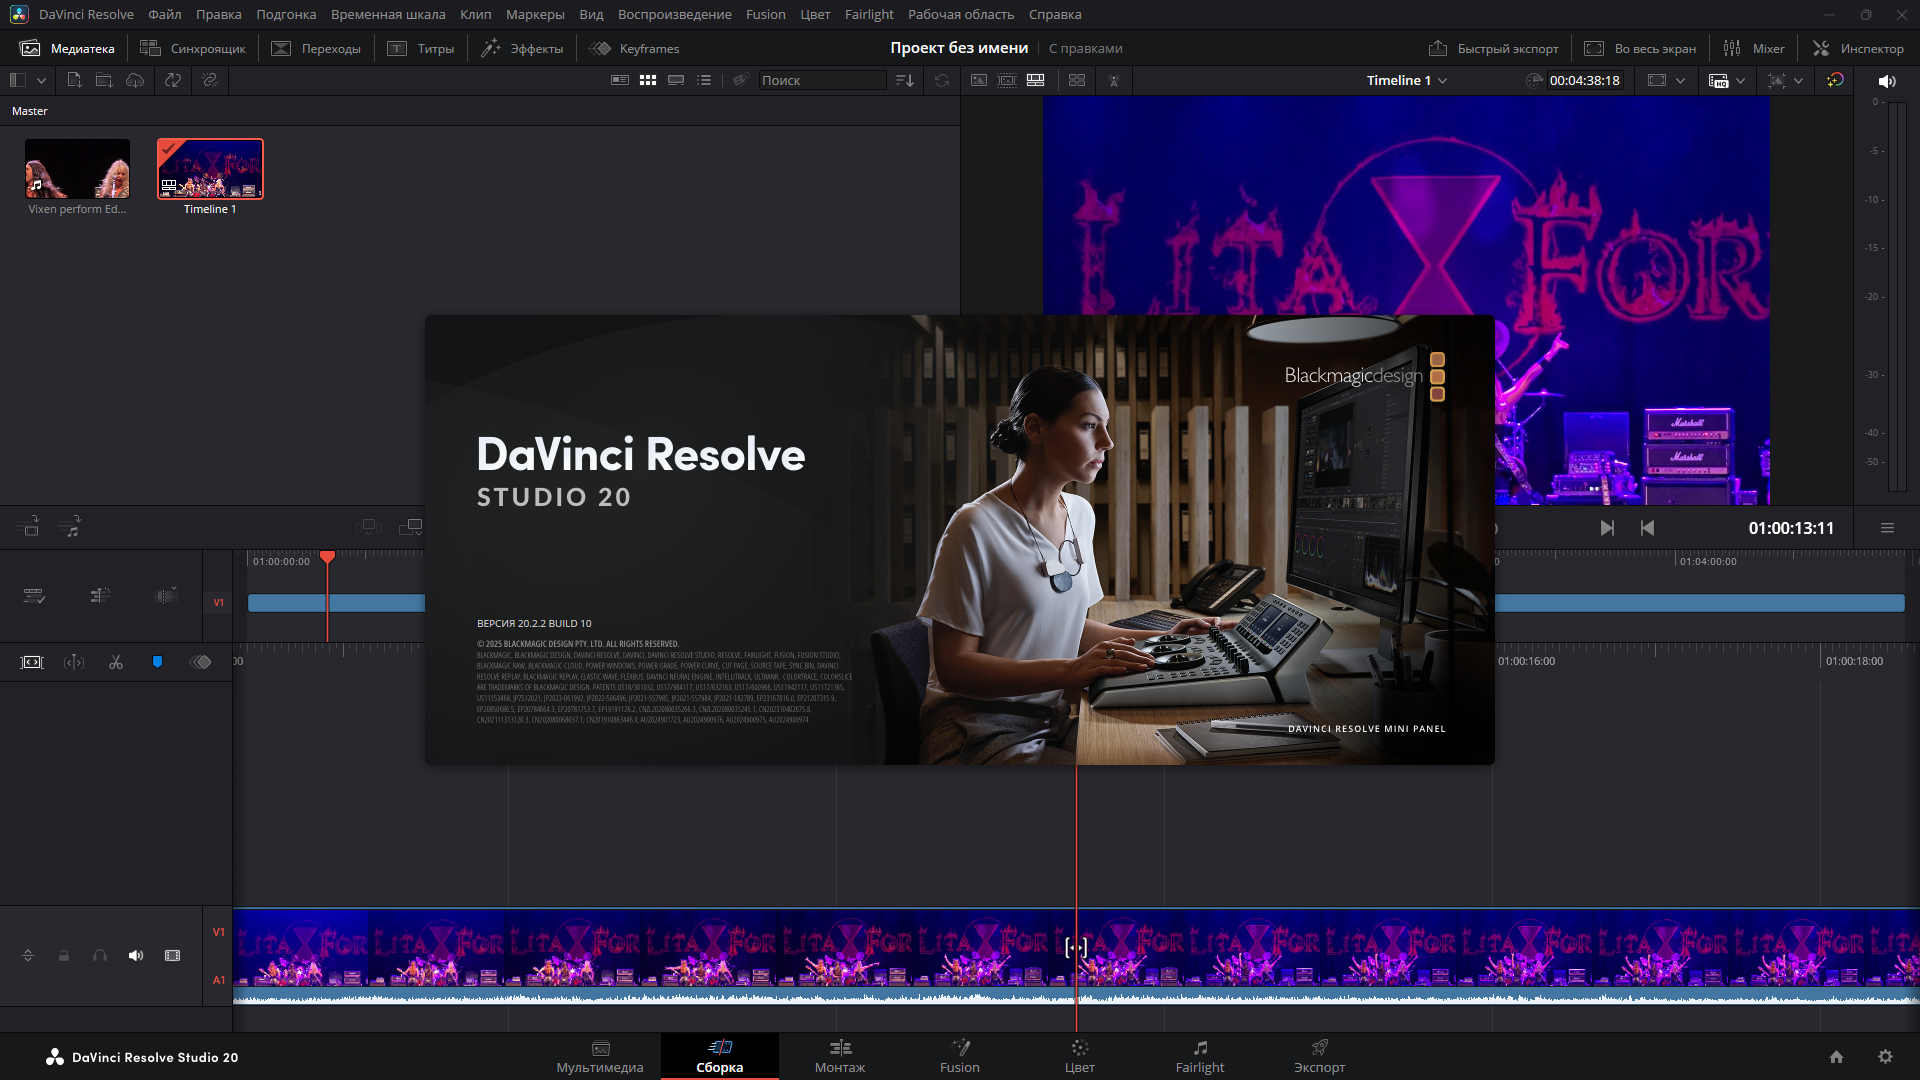Screen dimensions: 1920x1080
Task: Click the blue marker icon
Action: pos(157,662)
